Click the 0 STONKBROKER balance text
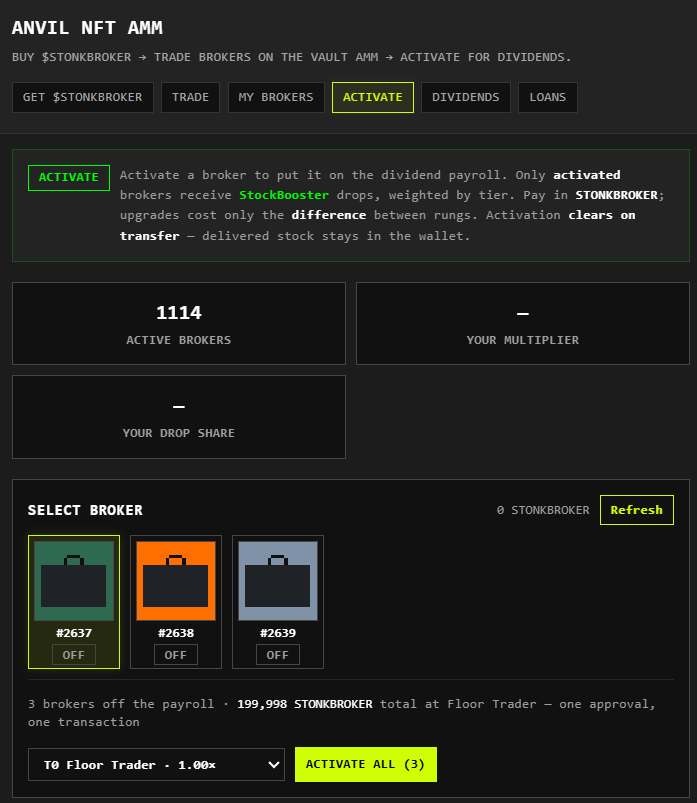 543,510
